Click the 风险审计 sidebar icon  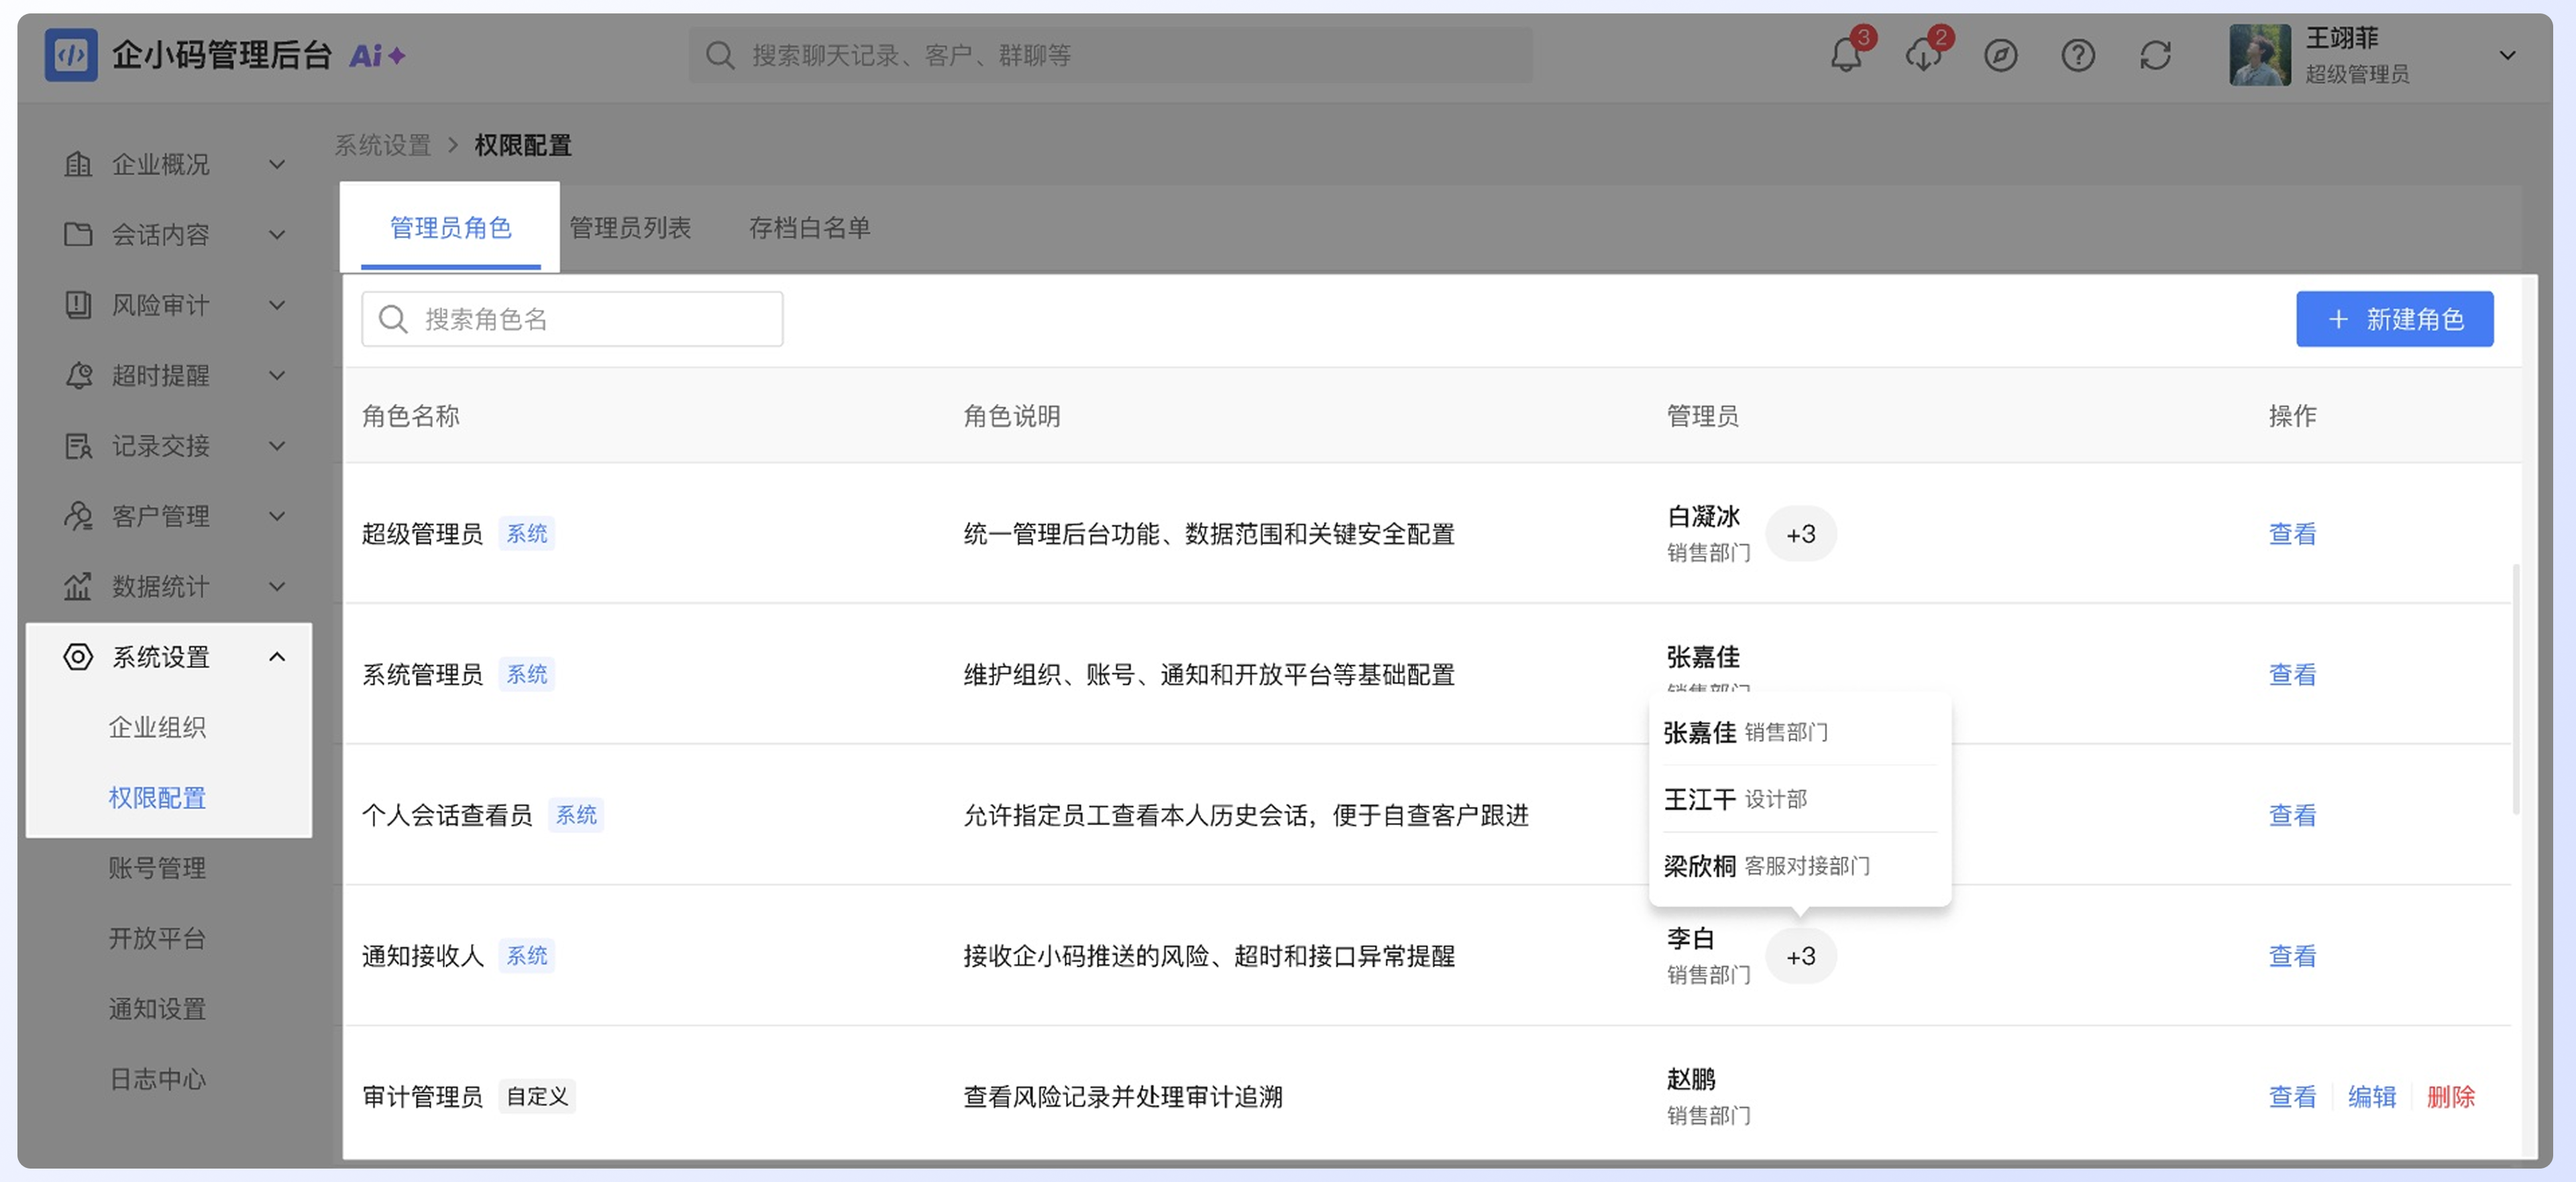pyautogui.click(x=78, y=305)
